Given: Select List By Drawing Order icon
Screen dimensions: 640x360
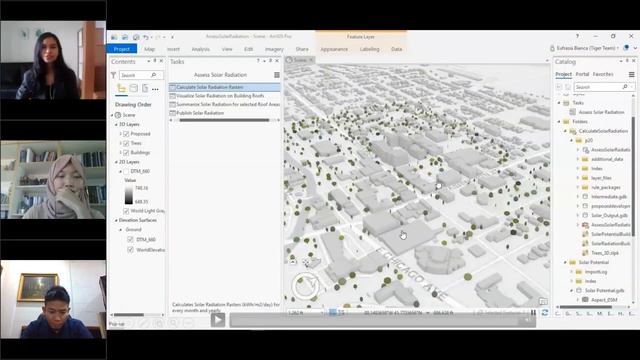Looking at the screenshot, I should [121, 88].
